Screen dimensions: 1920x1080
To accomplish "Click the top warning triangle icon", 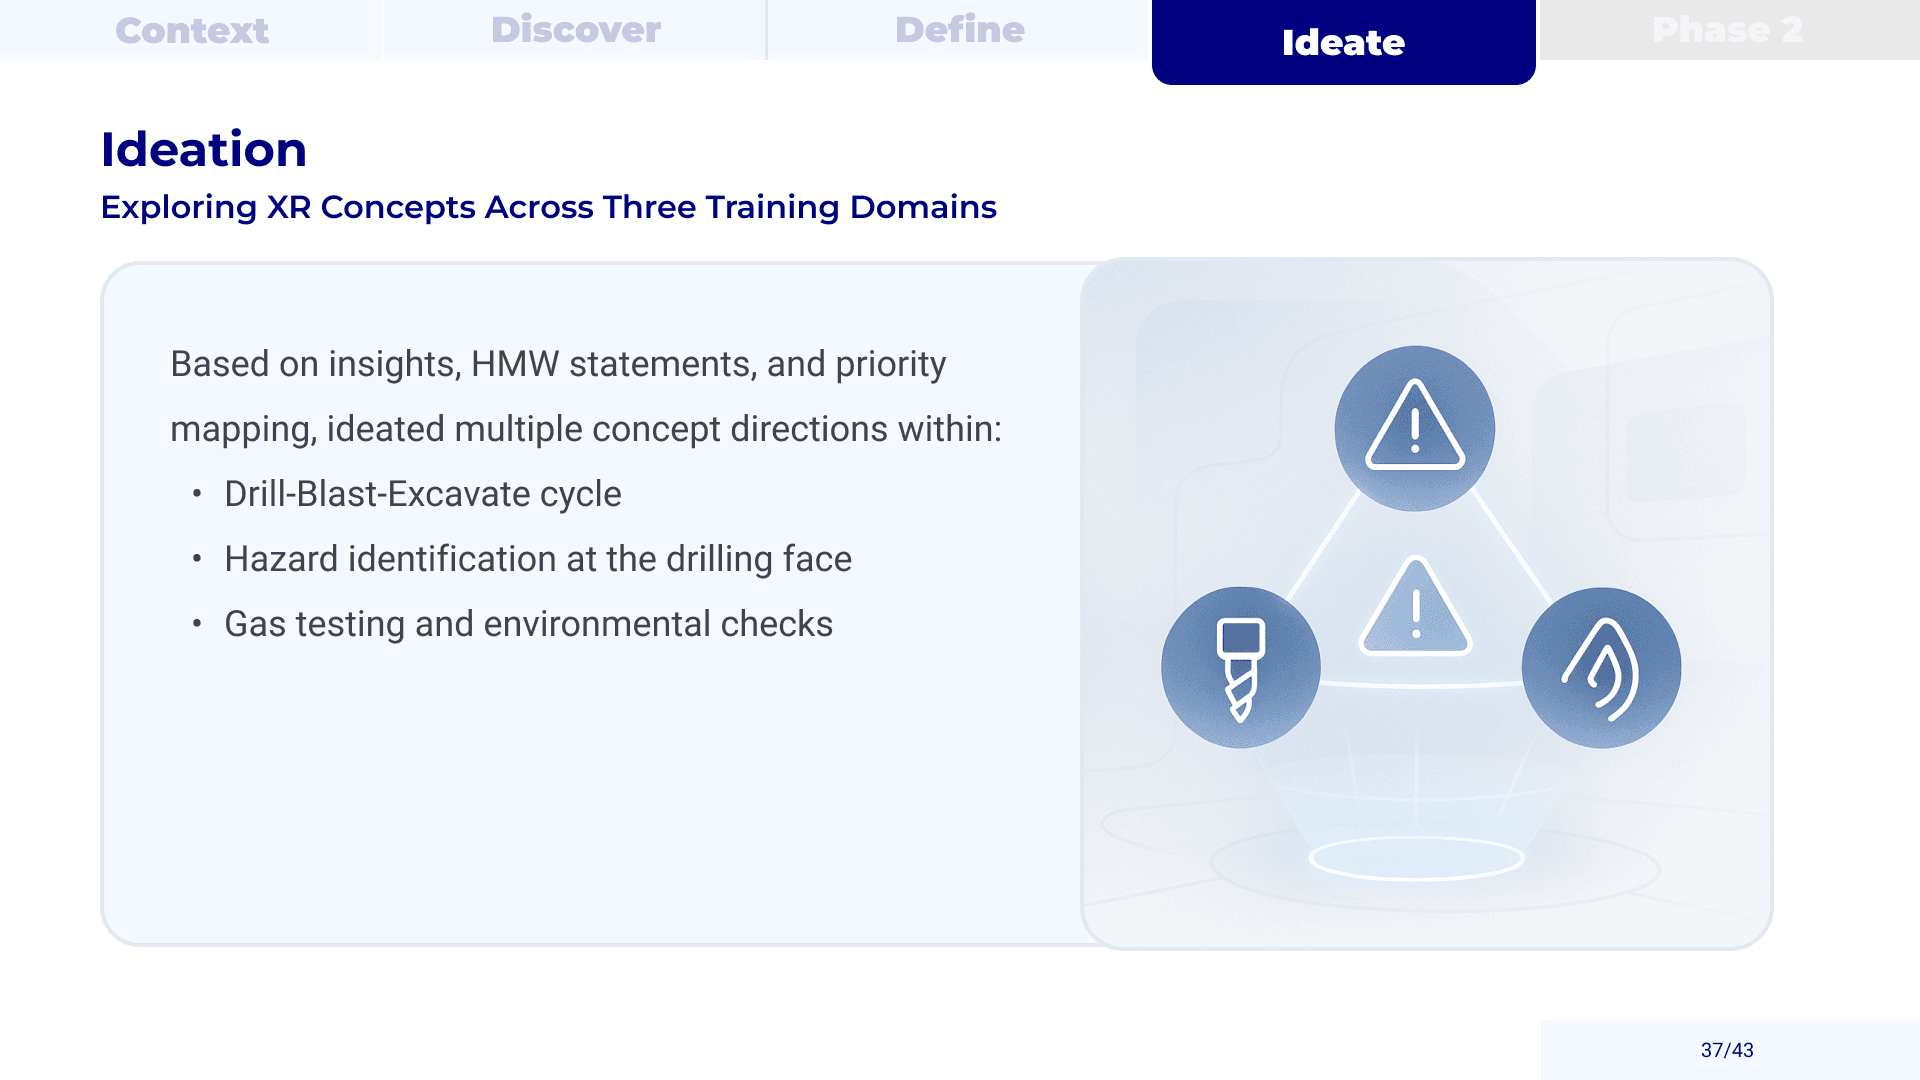I will pyautogui.click(x=1414, y=428).
